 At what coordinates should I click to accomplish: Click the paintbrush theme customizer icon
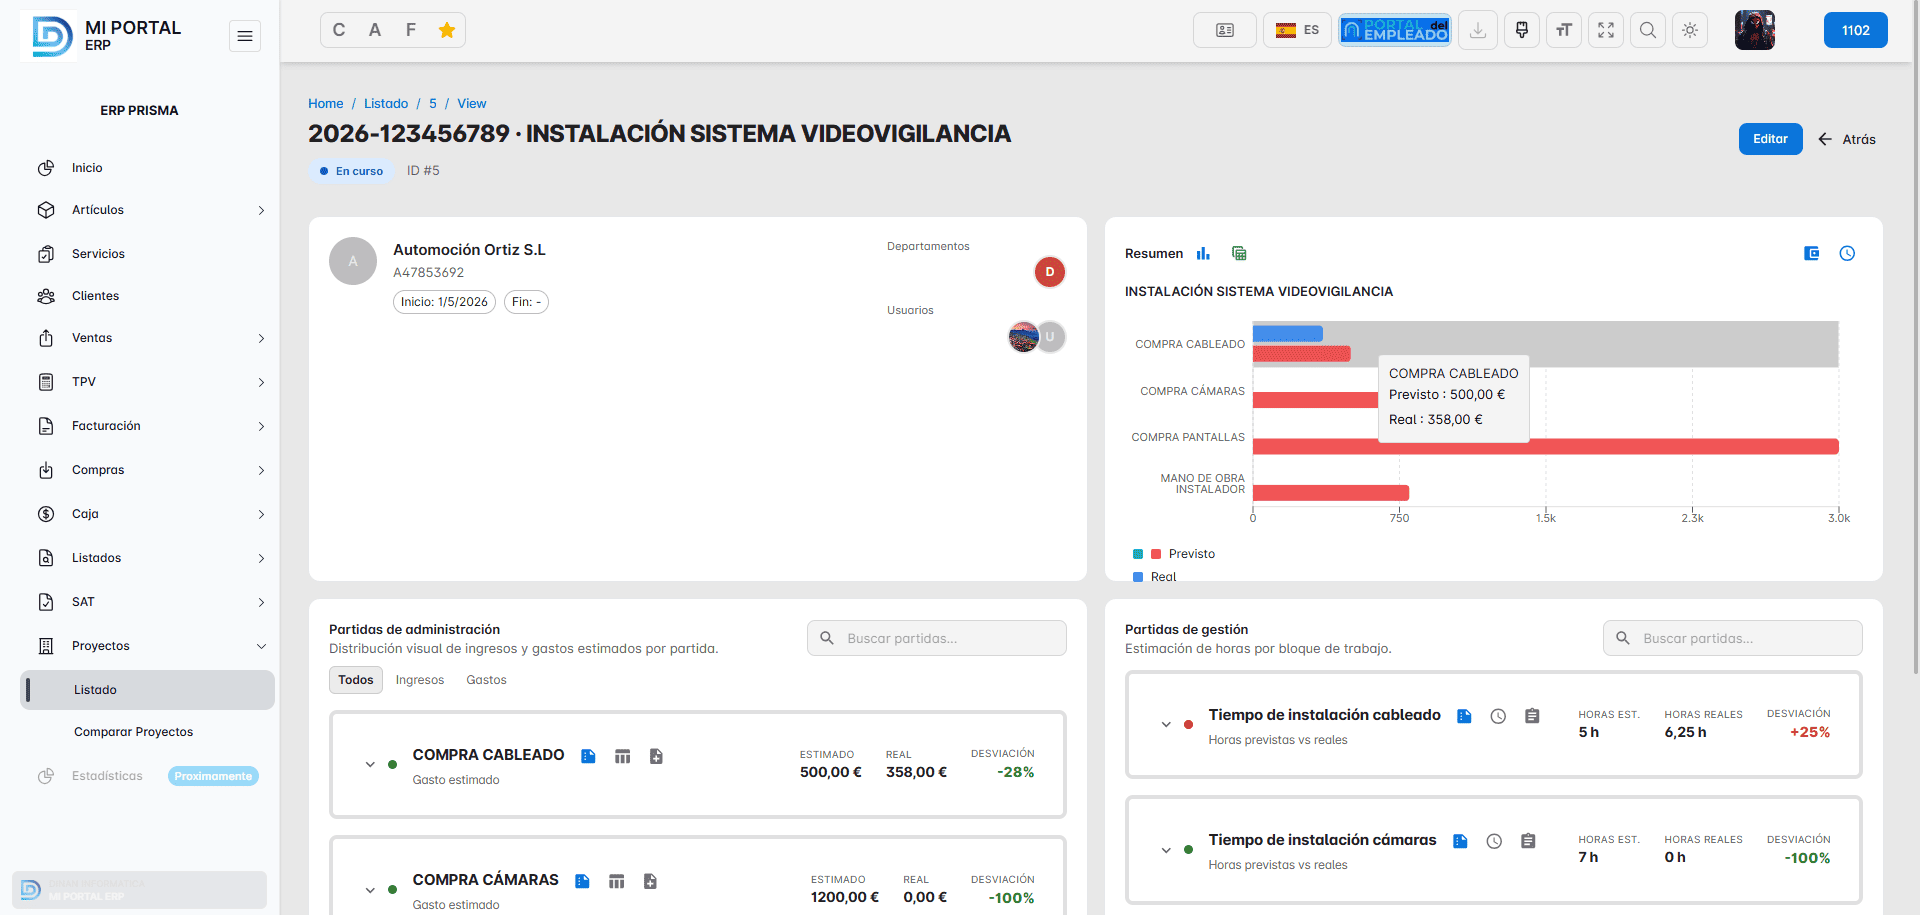click(1522, 30)
